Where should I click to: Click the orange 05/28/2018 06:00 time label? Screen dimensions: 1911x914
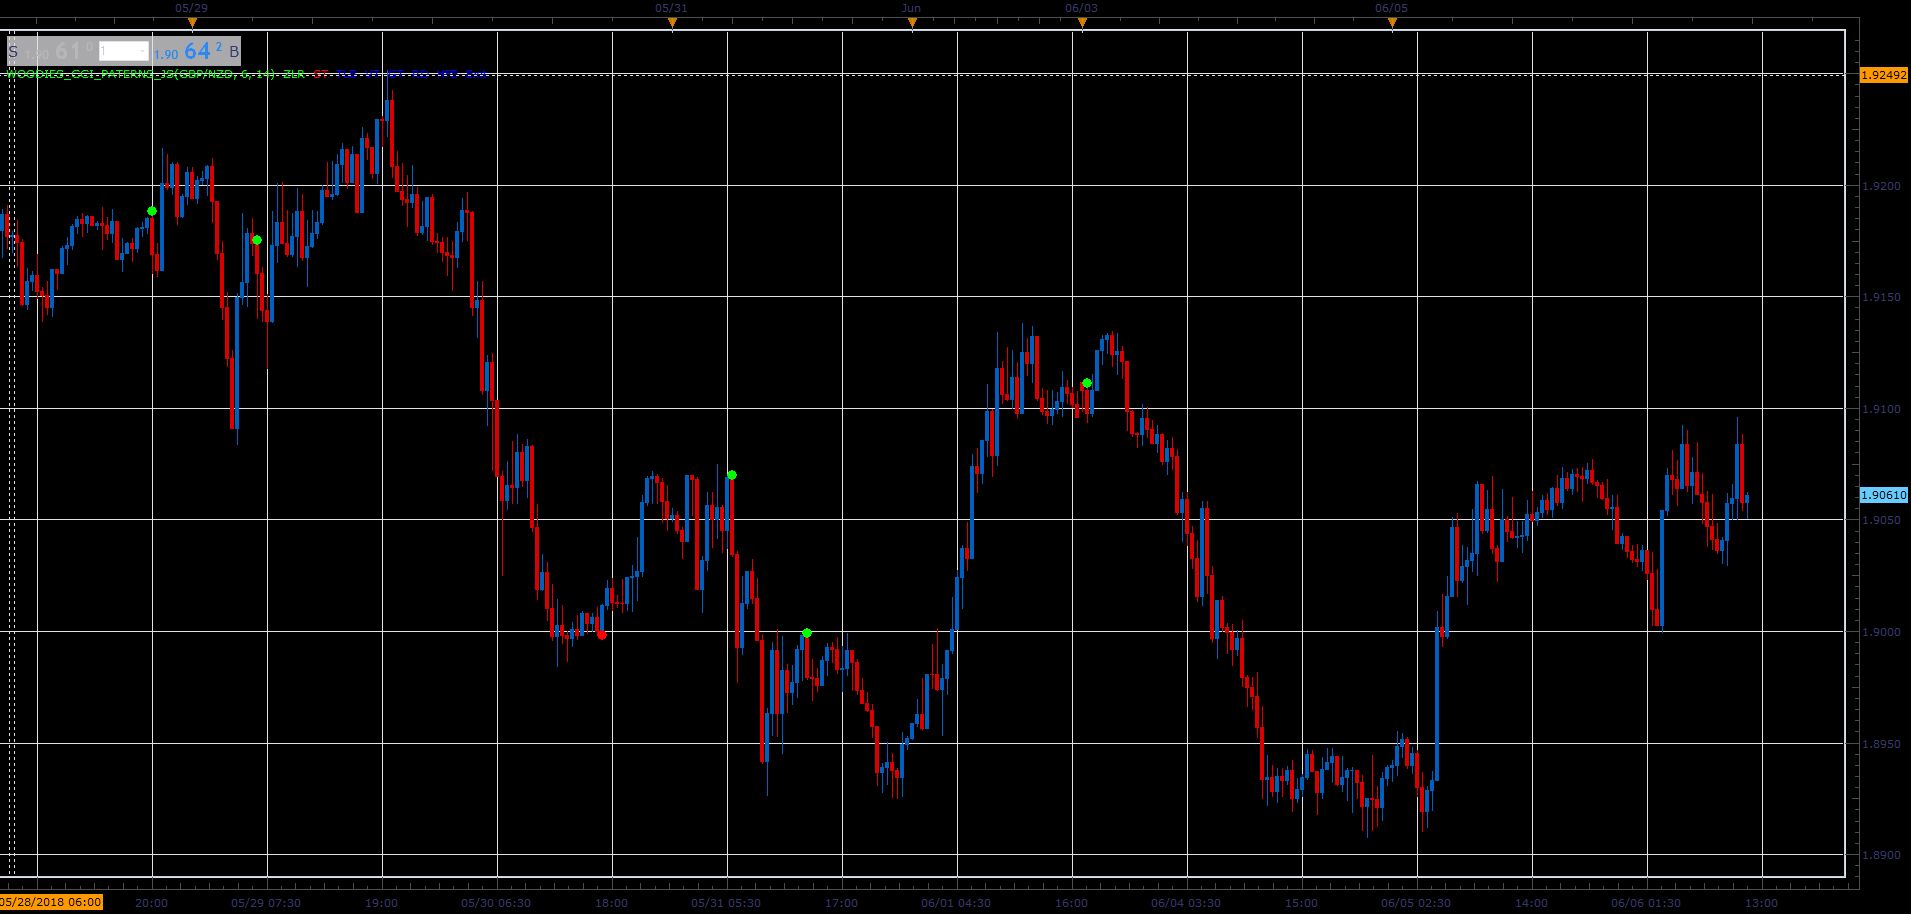[51, 902]
